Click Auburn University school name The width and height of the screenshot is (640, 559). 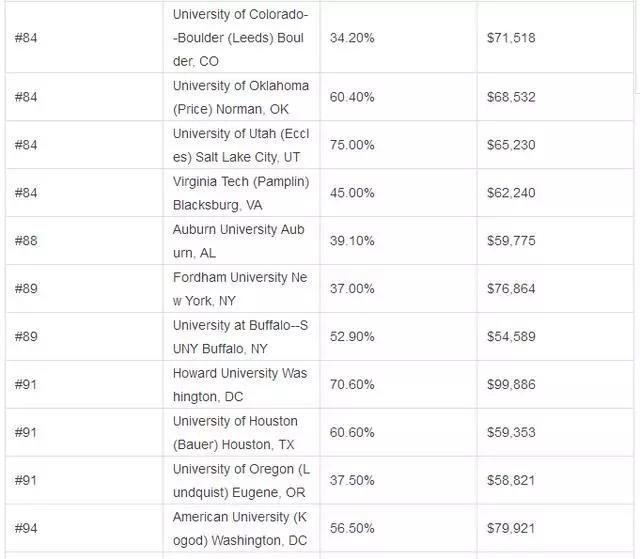tap(238, 241)
